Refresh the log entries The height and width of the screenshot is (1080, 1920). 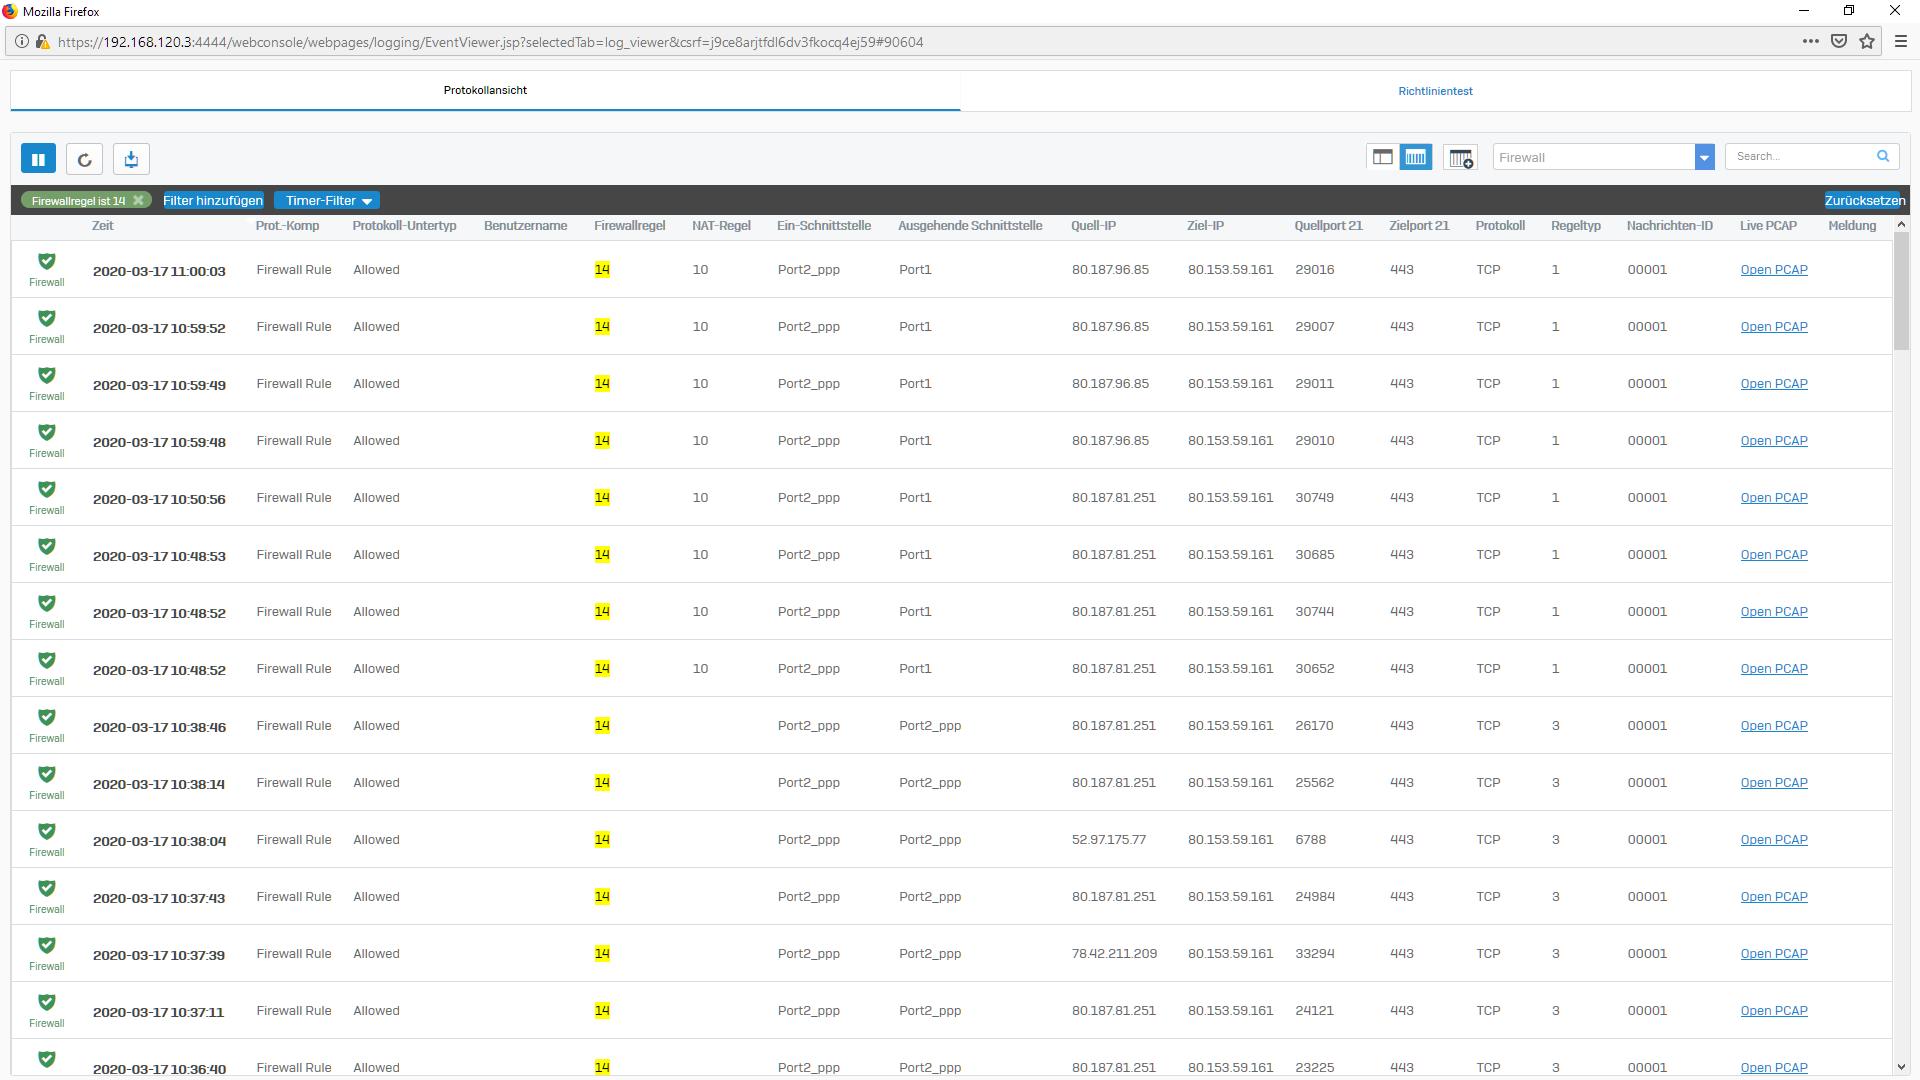pos(85,159)
